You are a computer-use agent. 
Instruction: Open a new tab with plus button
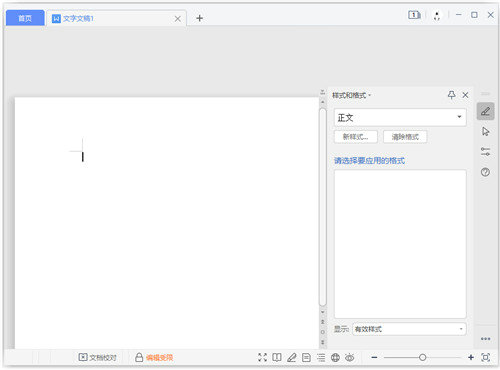pos(199,18)
